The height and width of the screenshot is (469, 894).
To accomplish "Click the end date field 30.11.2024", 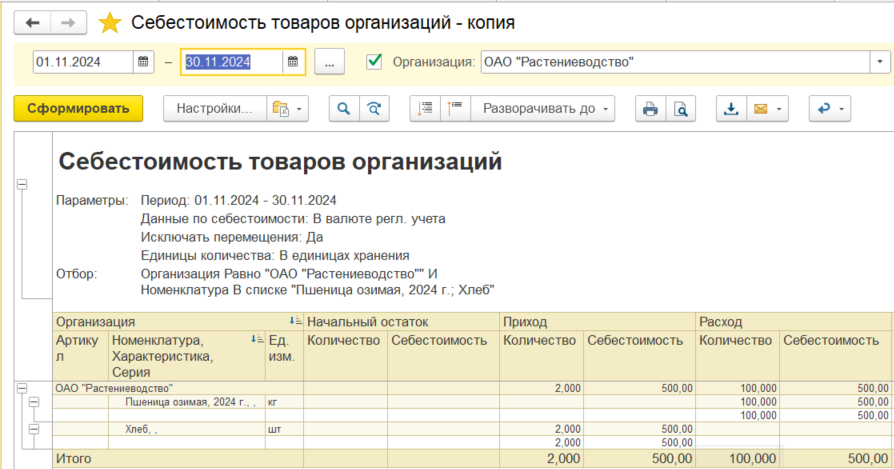I will (232, 62).
